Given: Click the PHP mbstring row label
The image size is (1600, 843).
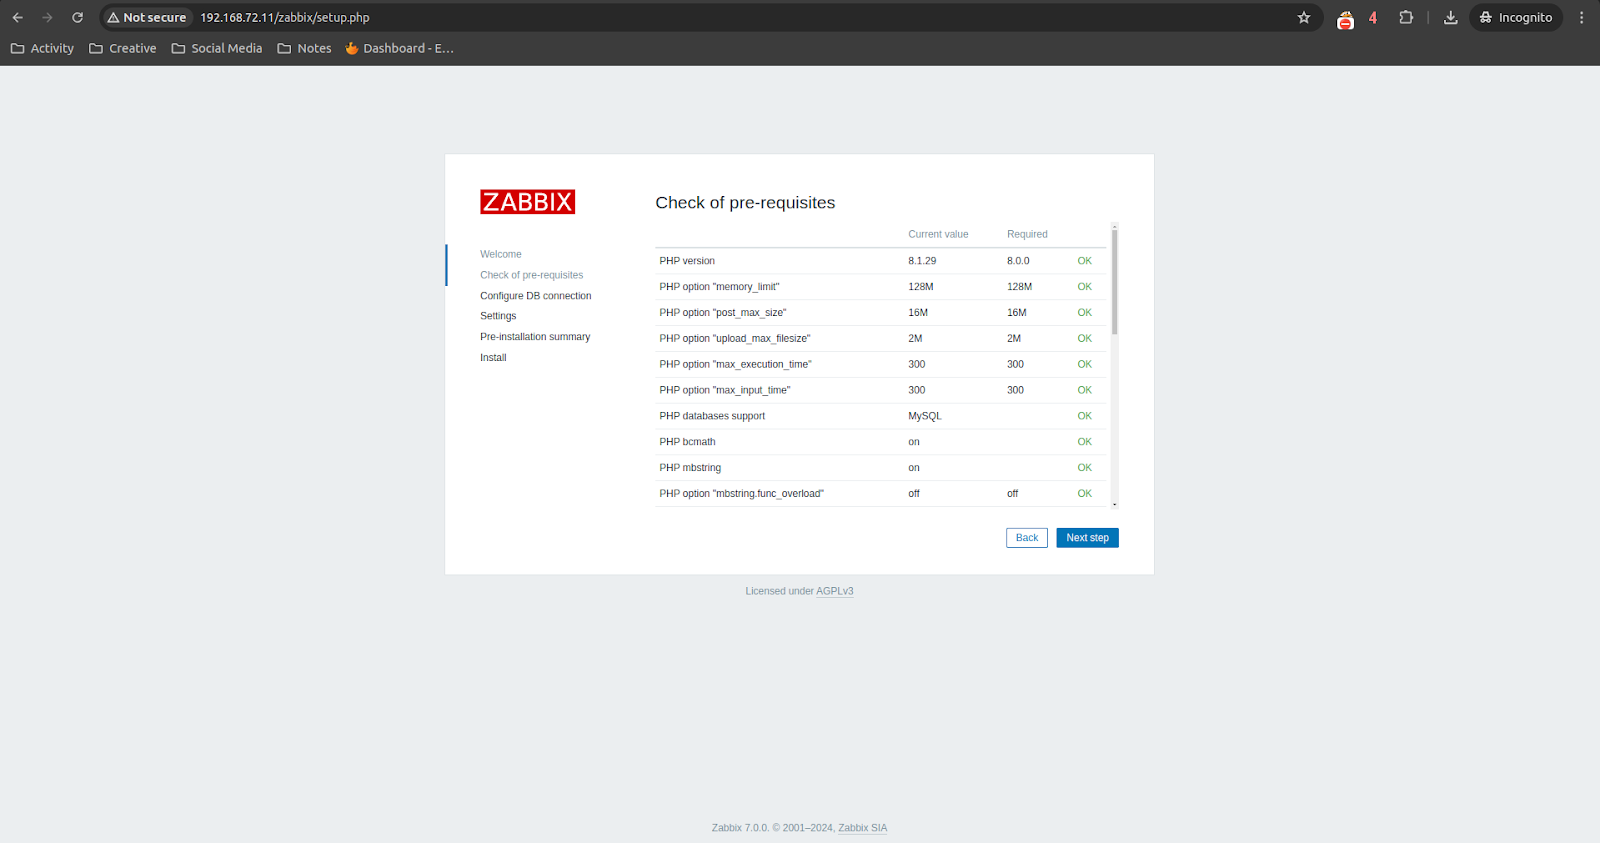Looking at the screenshot, I should (x=690, y=468).
